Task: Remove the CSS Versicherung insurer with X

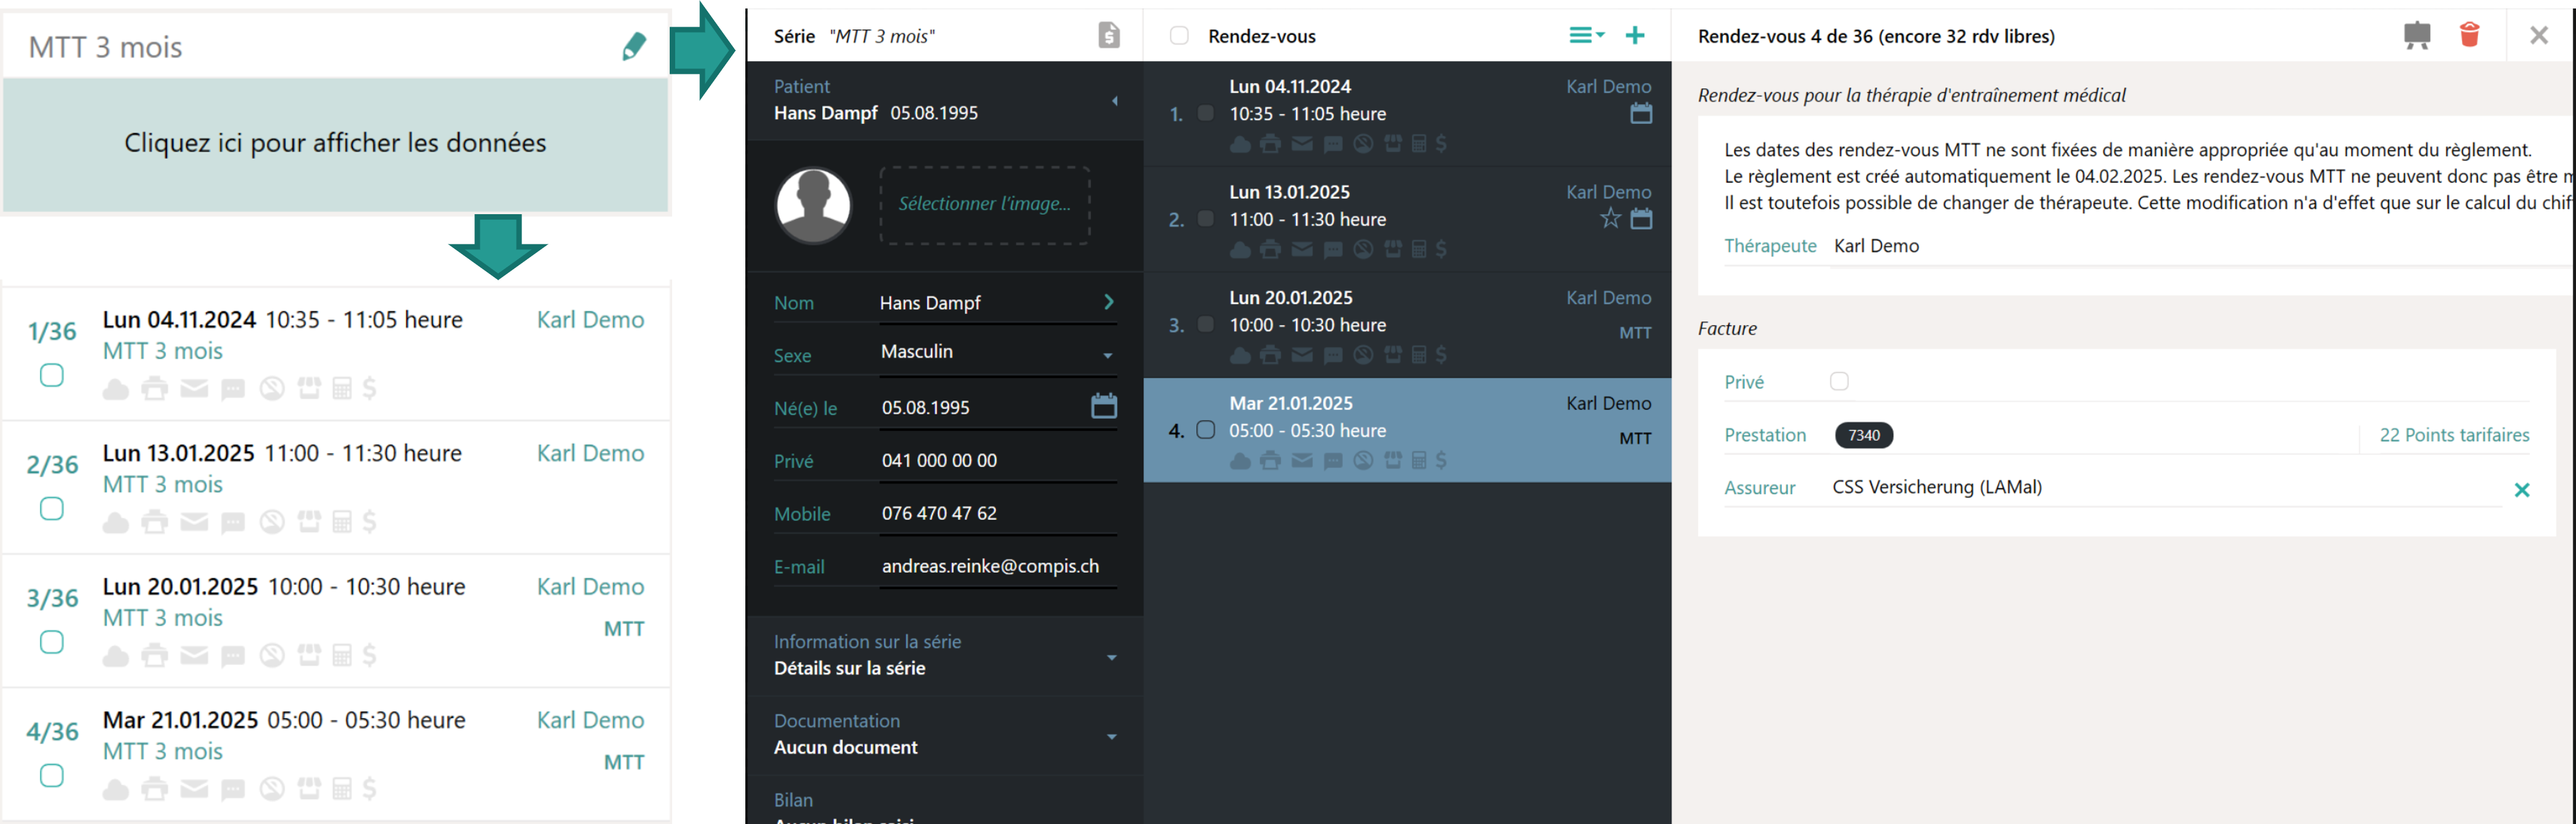Action: click(x=2521, y=489)
